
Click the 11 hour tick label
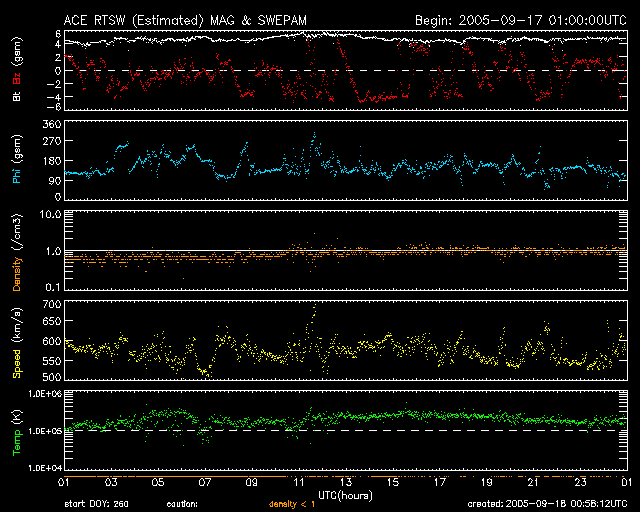pos(299,482)
